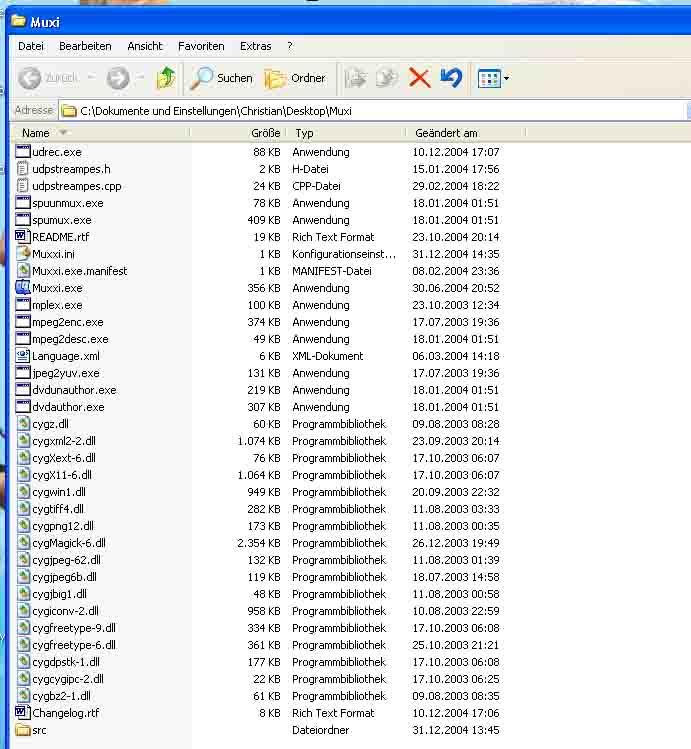Viewport: 691px width, 749px height.
Task: Select file name cygwin1.dll
Action: pyautogui.click(x=59, y=492)
